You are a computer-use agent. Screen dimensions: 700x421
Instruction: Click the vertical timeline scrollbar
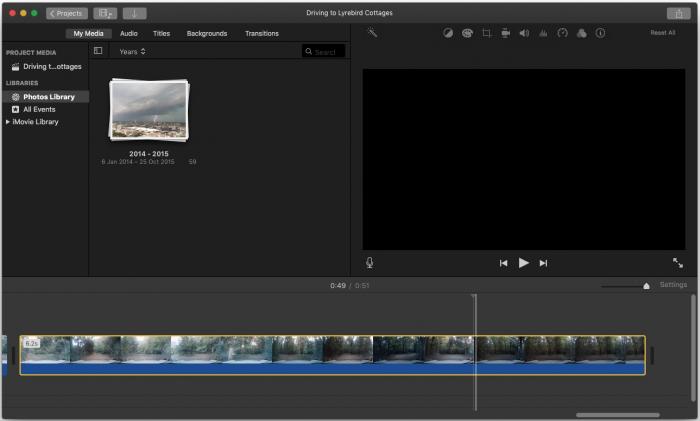tap(693, 348)
